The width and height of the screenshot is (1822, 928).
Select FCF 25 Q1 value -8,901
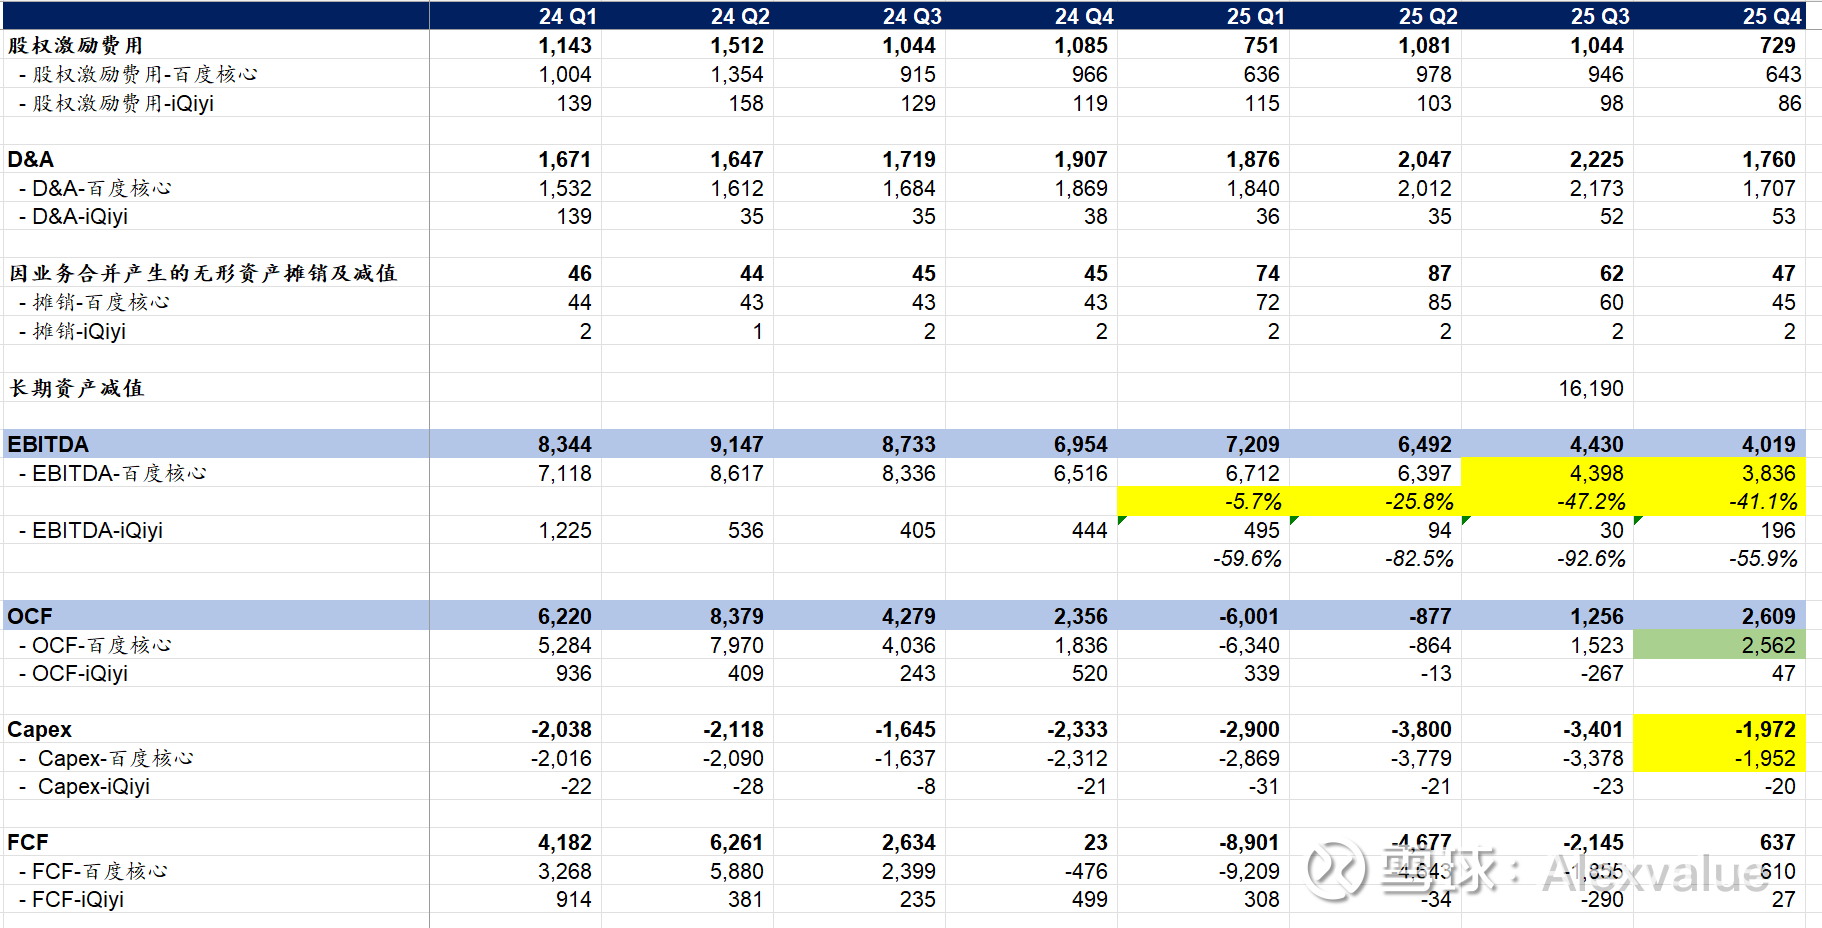tap(1248, 842)
